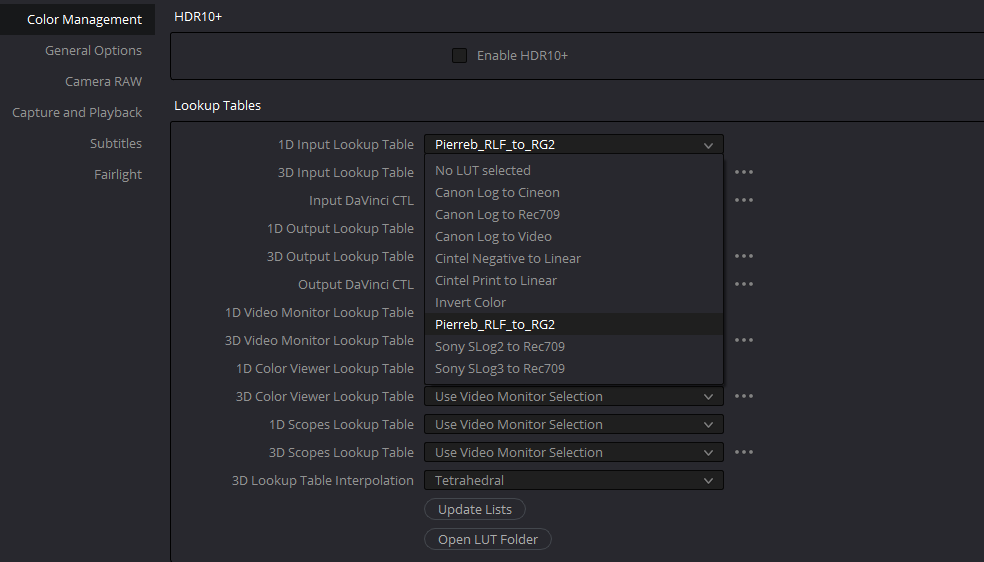Viewport: 984px width, 562px height.
Task: Open Subtitles settings section
Action: pos(115,143)
